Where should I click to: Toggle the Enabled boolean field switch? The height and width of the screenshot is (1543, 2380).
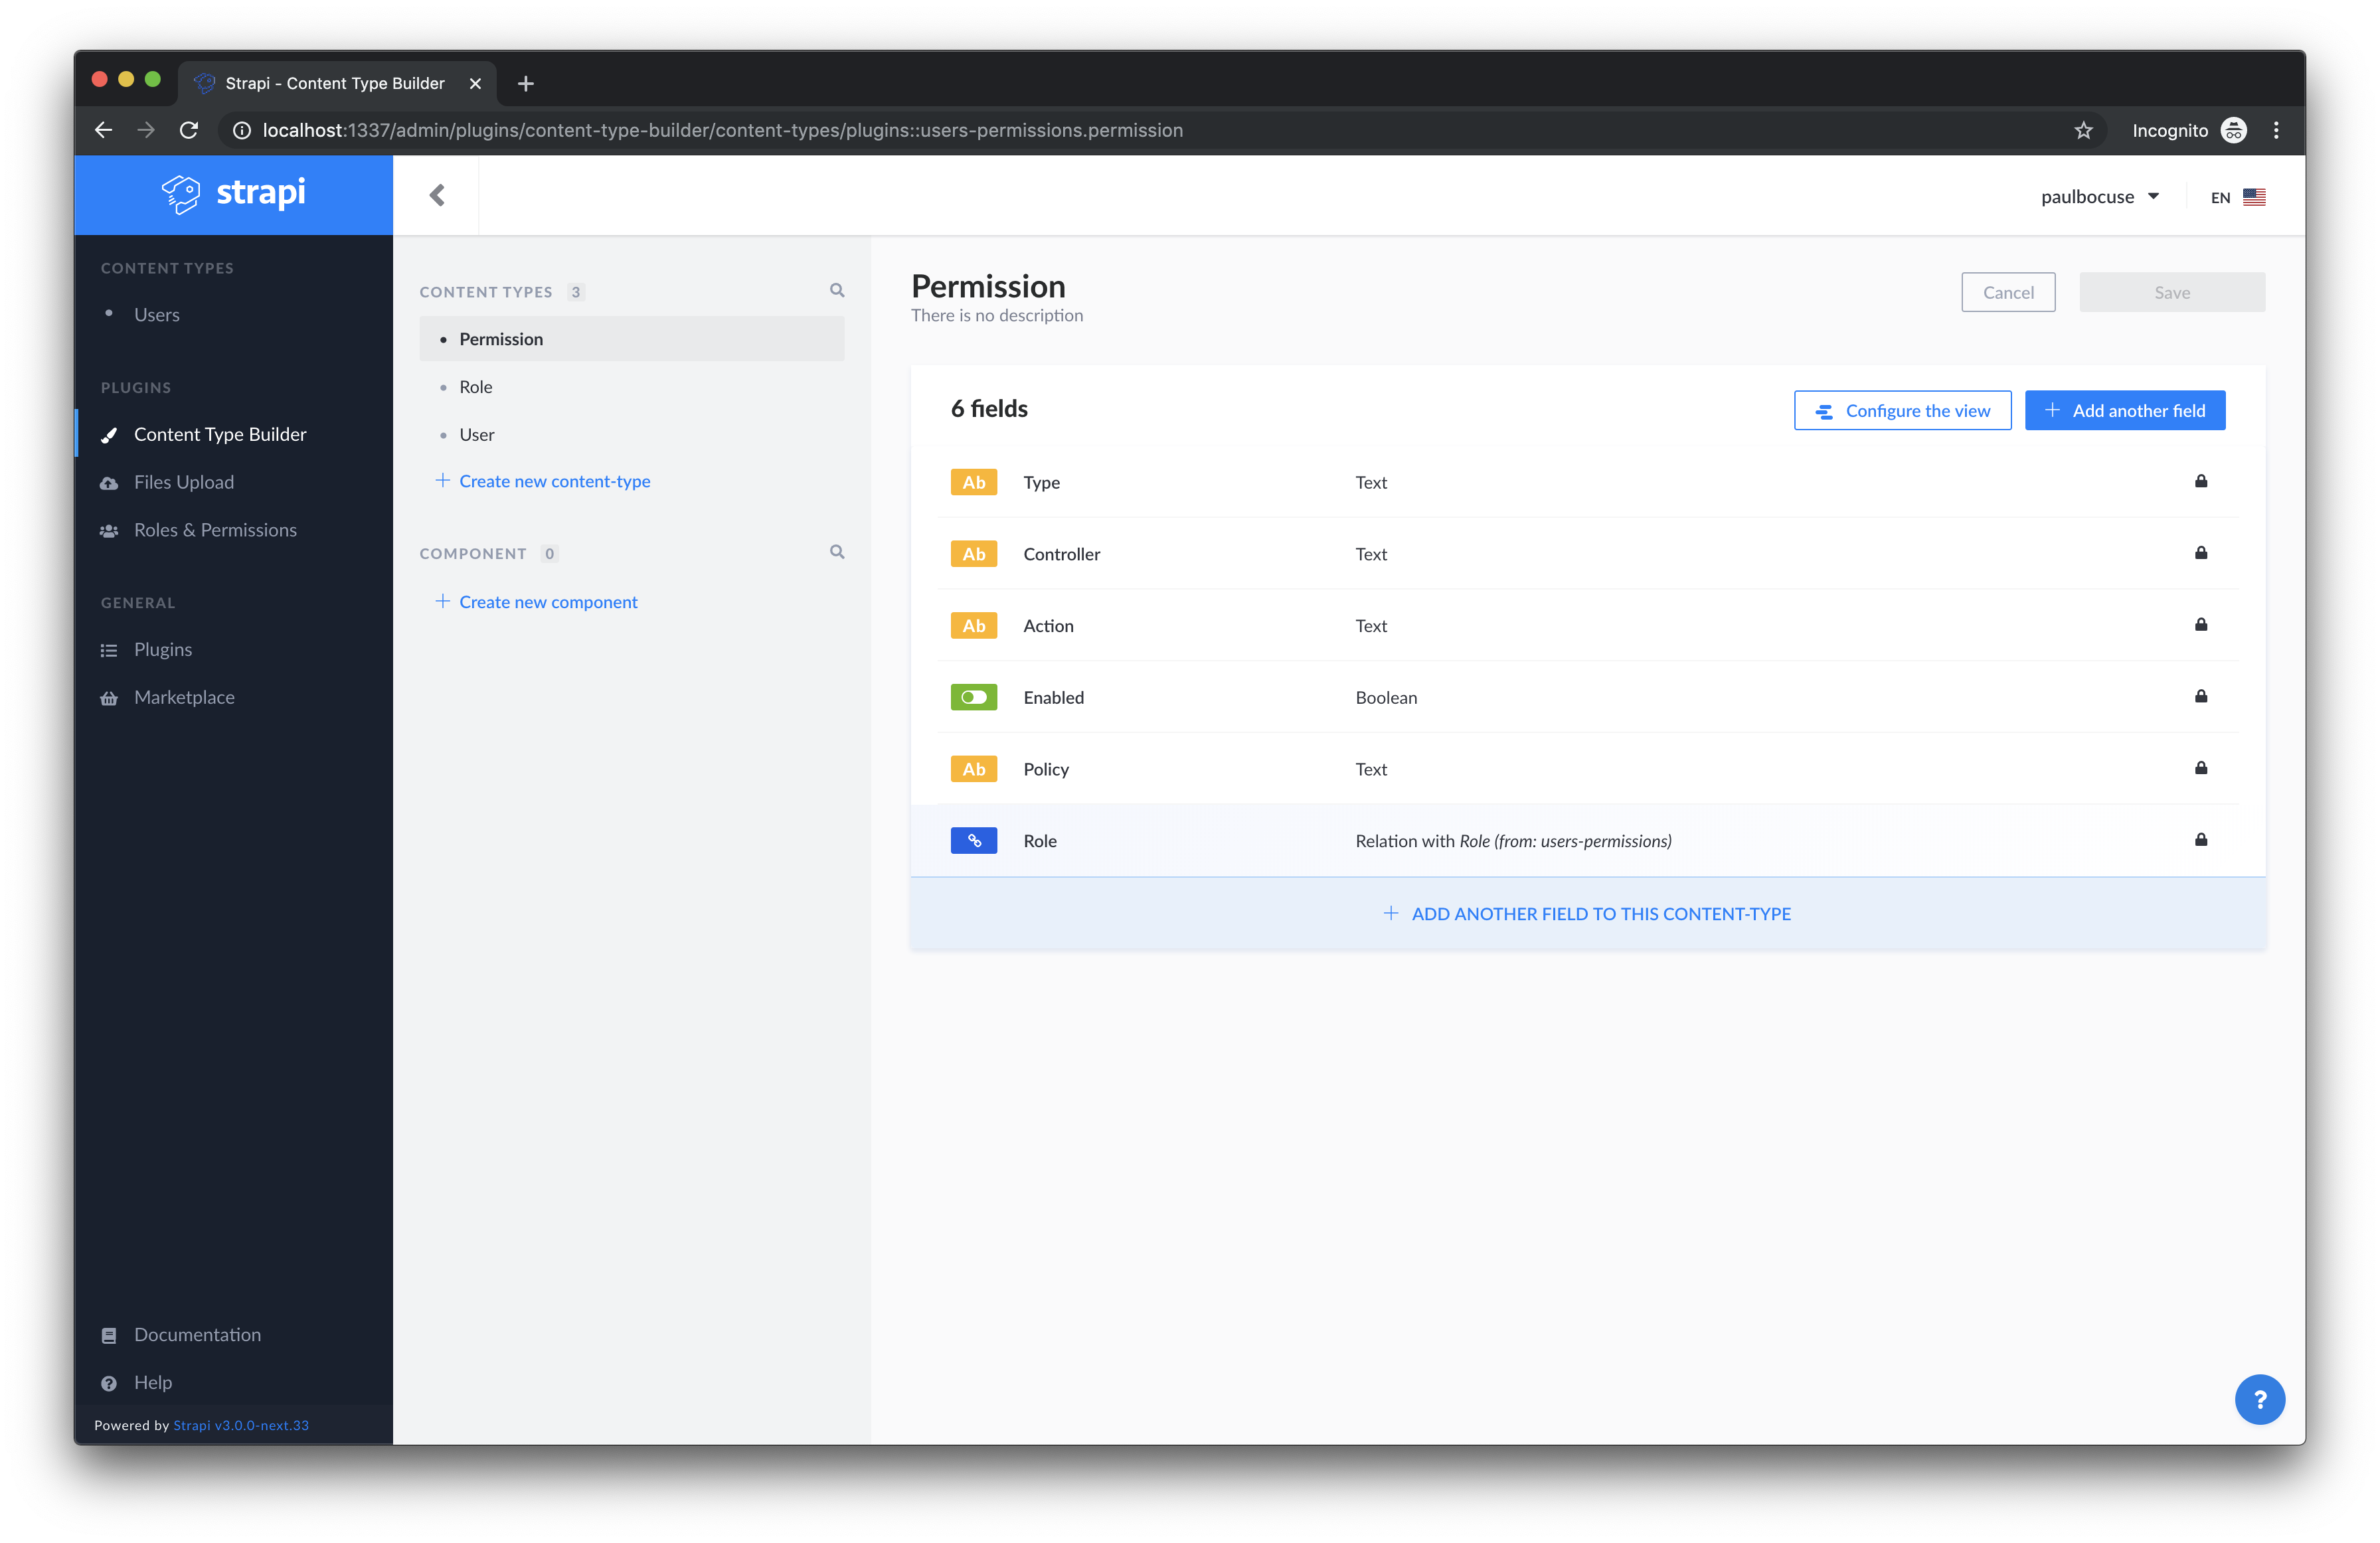[x=973, y=697]
